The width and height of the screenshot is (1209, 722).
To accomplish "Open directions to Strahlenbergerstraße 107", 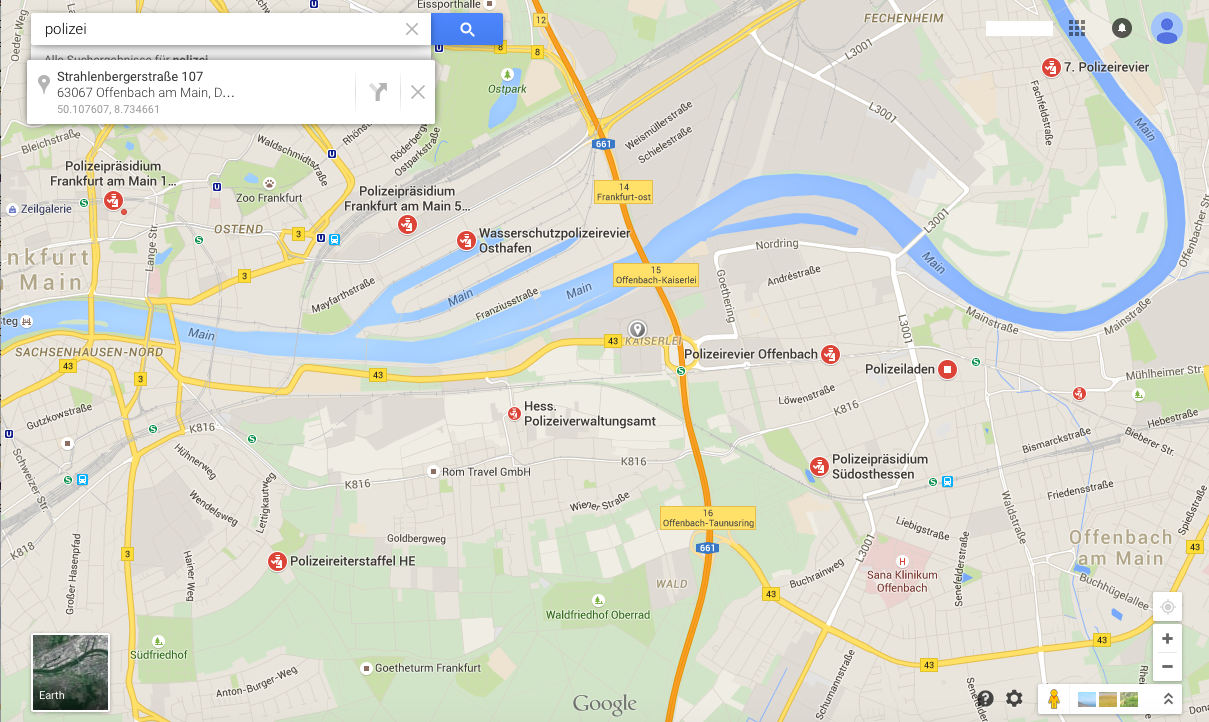I will [377, 92].
